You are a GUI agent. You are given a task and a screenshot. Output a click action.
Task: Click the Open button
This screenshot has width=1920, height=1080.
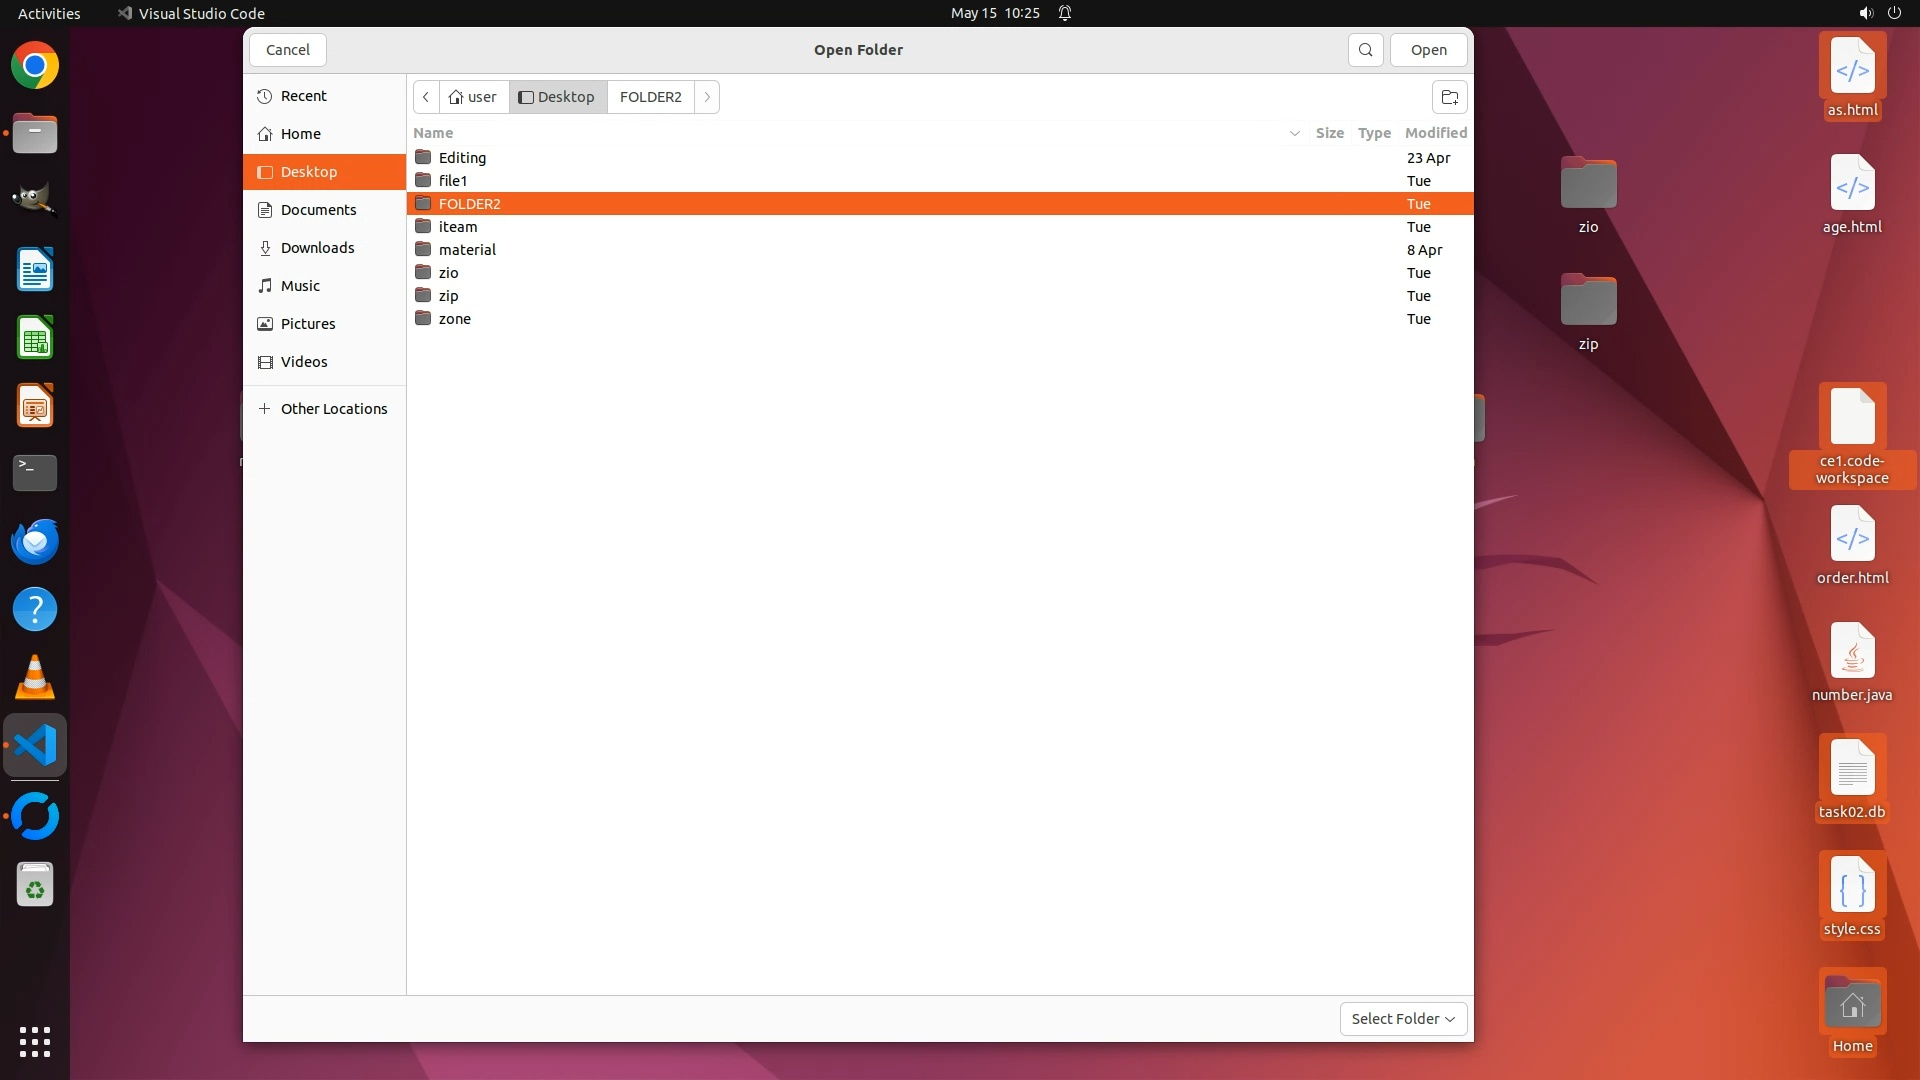[1428, 50]
